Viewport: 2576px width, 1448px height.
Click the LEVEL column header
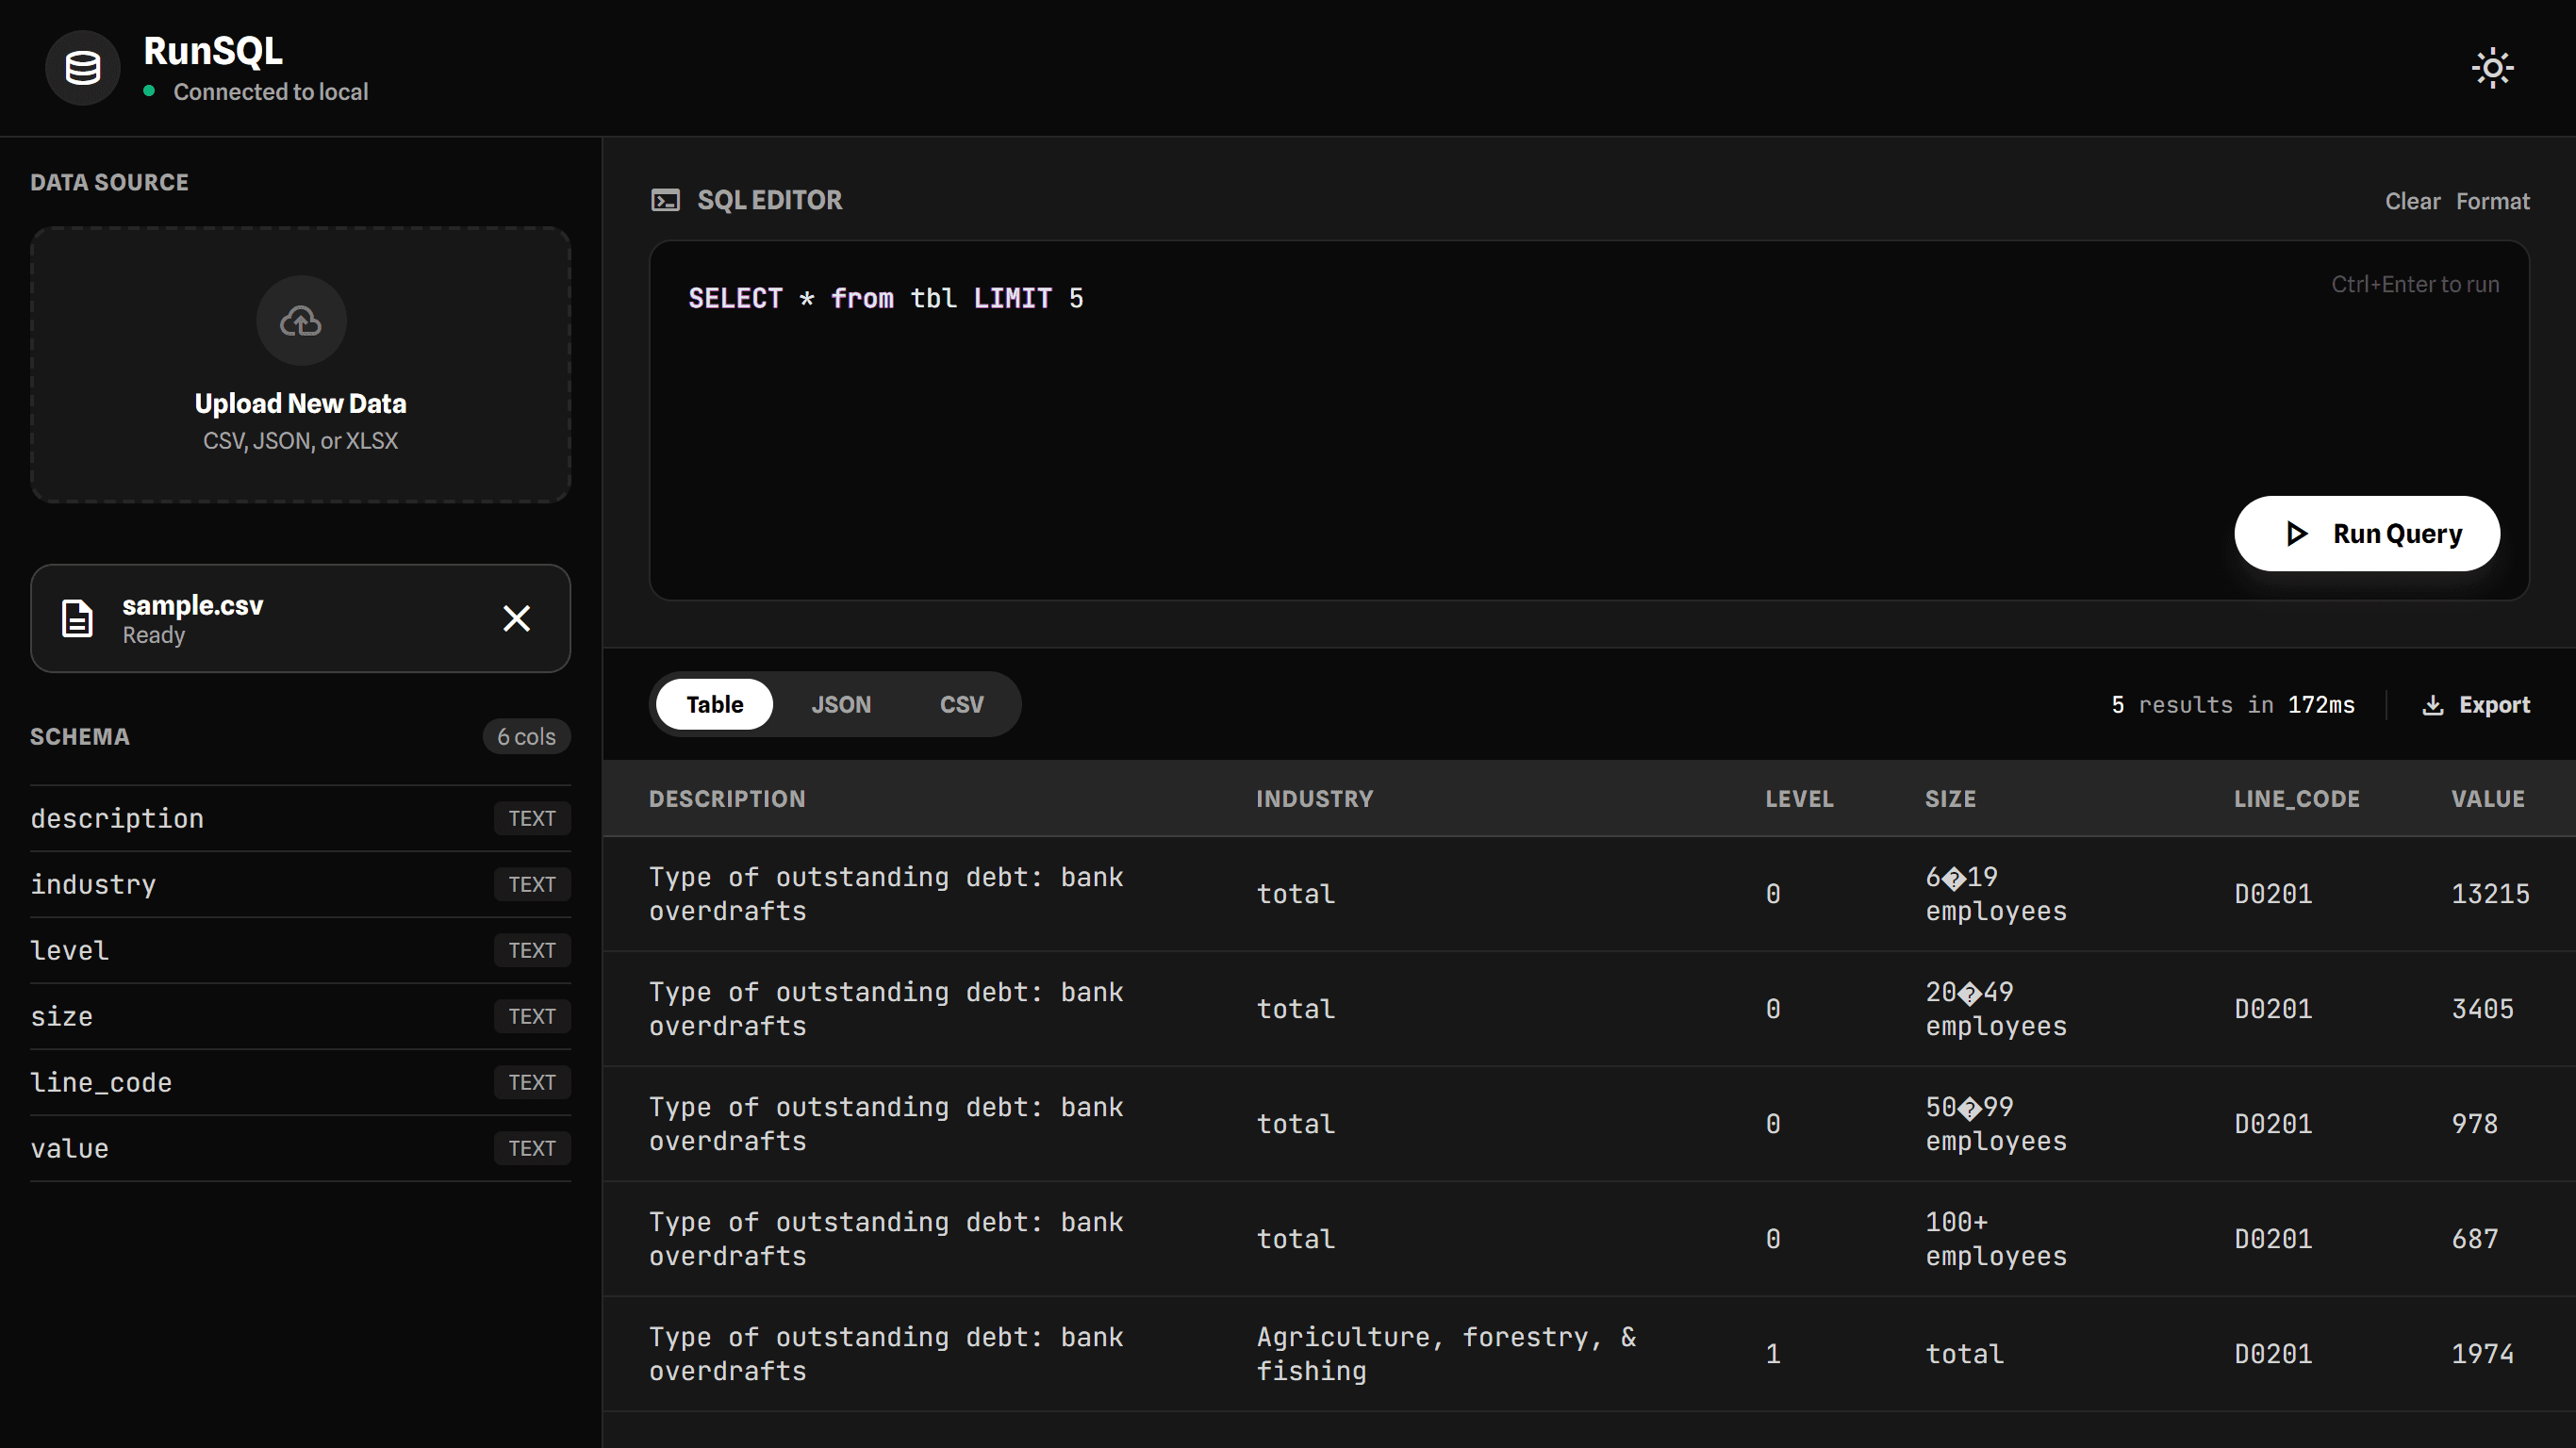point(1799,799)
